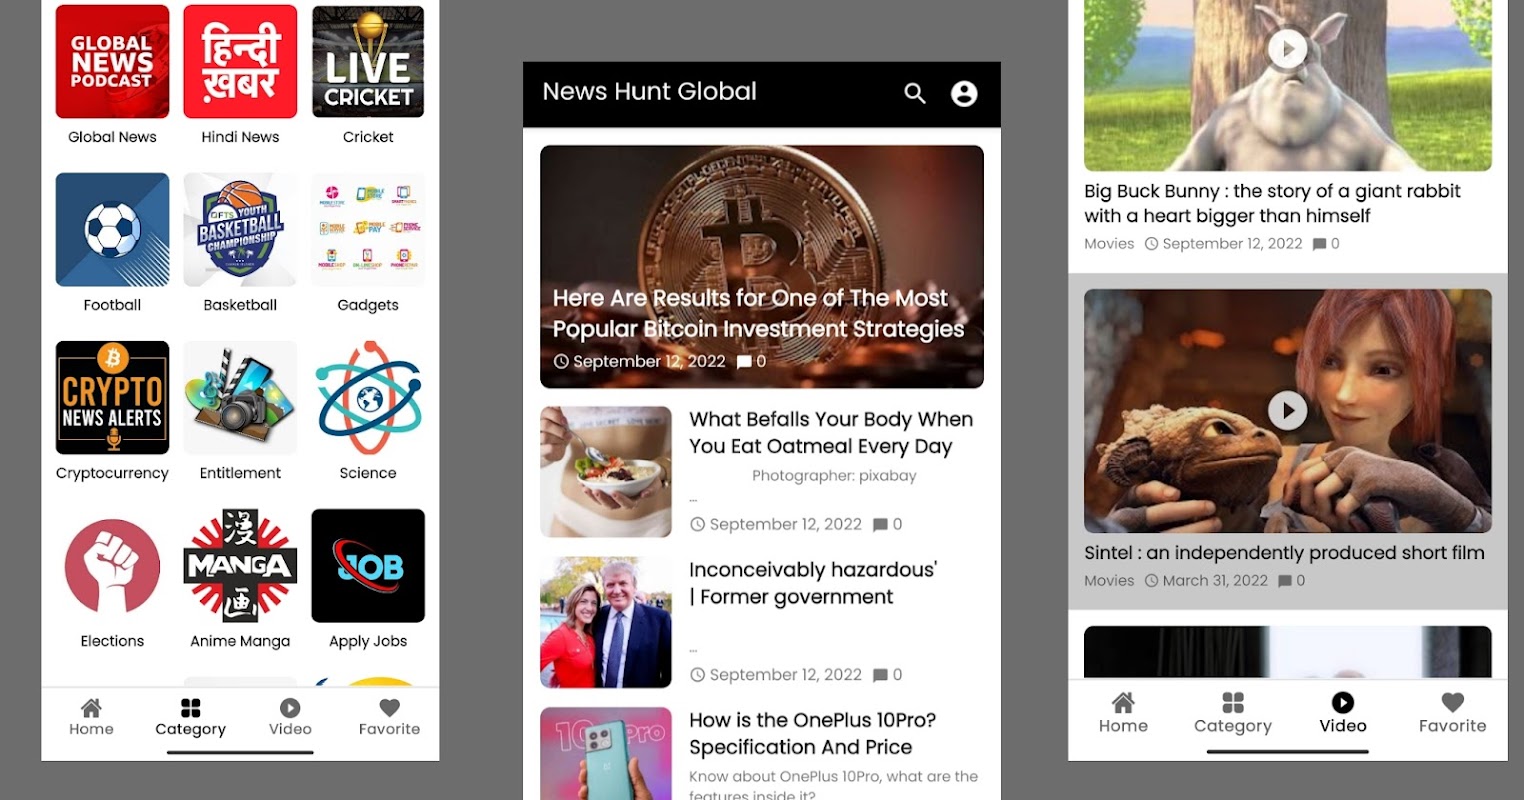Select the Hindi News category tile

(x=240, y=62)
